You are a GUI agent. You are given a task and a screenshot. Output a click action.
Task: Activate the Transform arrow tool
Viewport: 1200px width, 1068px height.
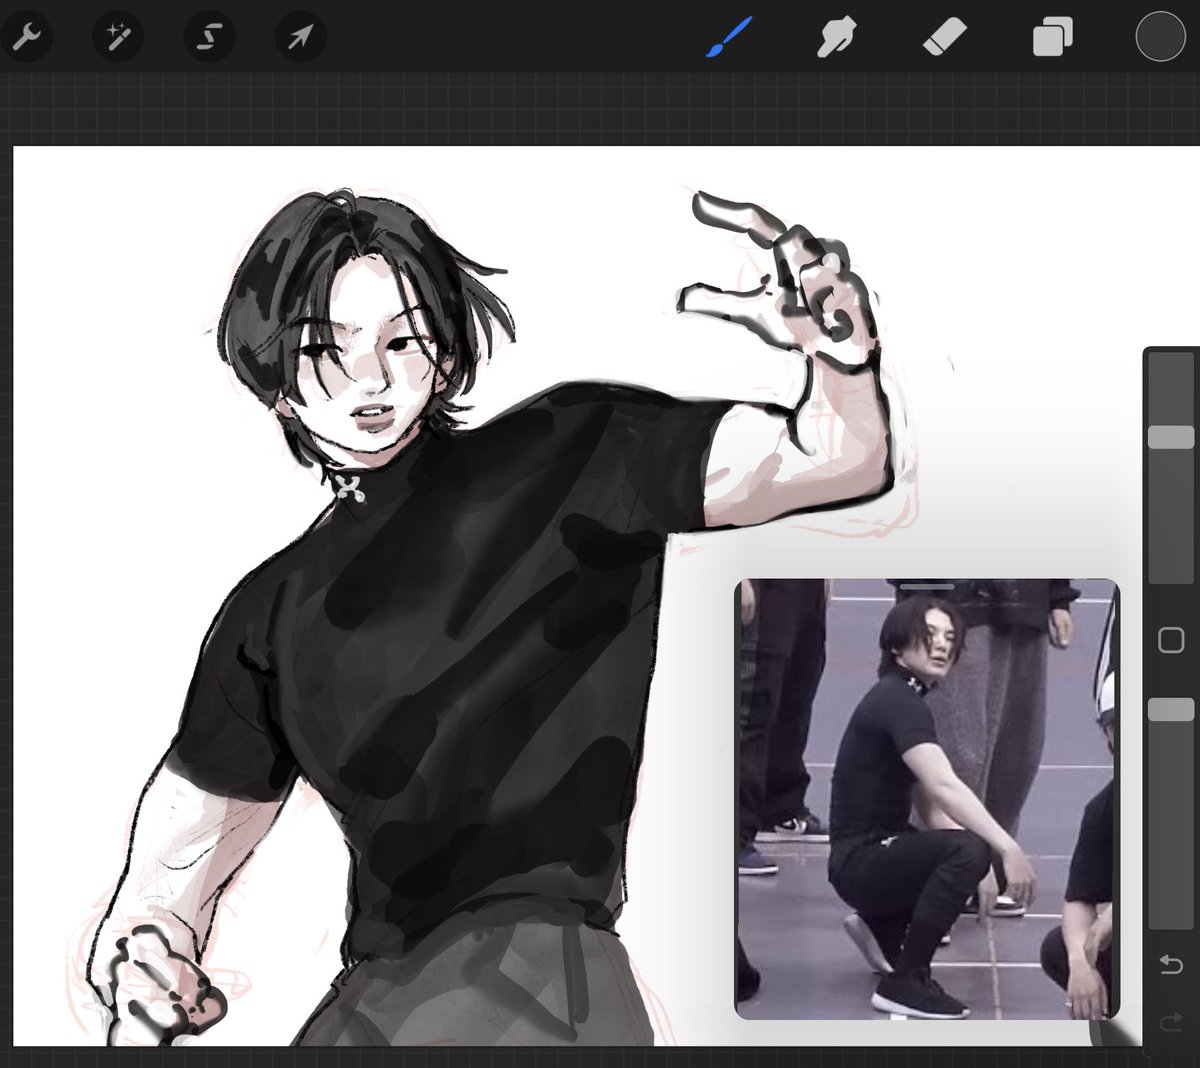tap(300, 37)
